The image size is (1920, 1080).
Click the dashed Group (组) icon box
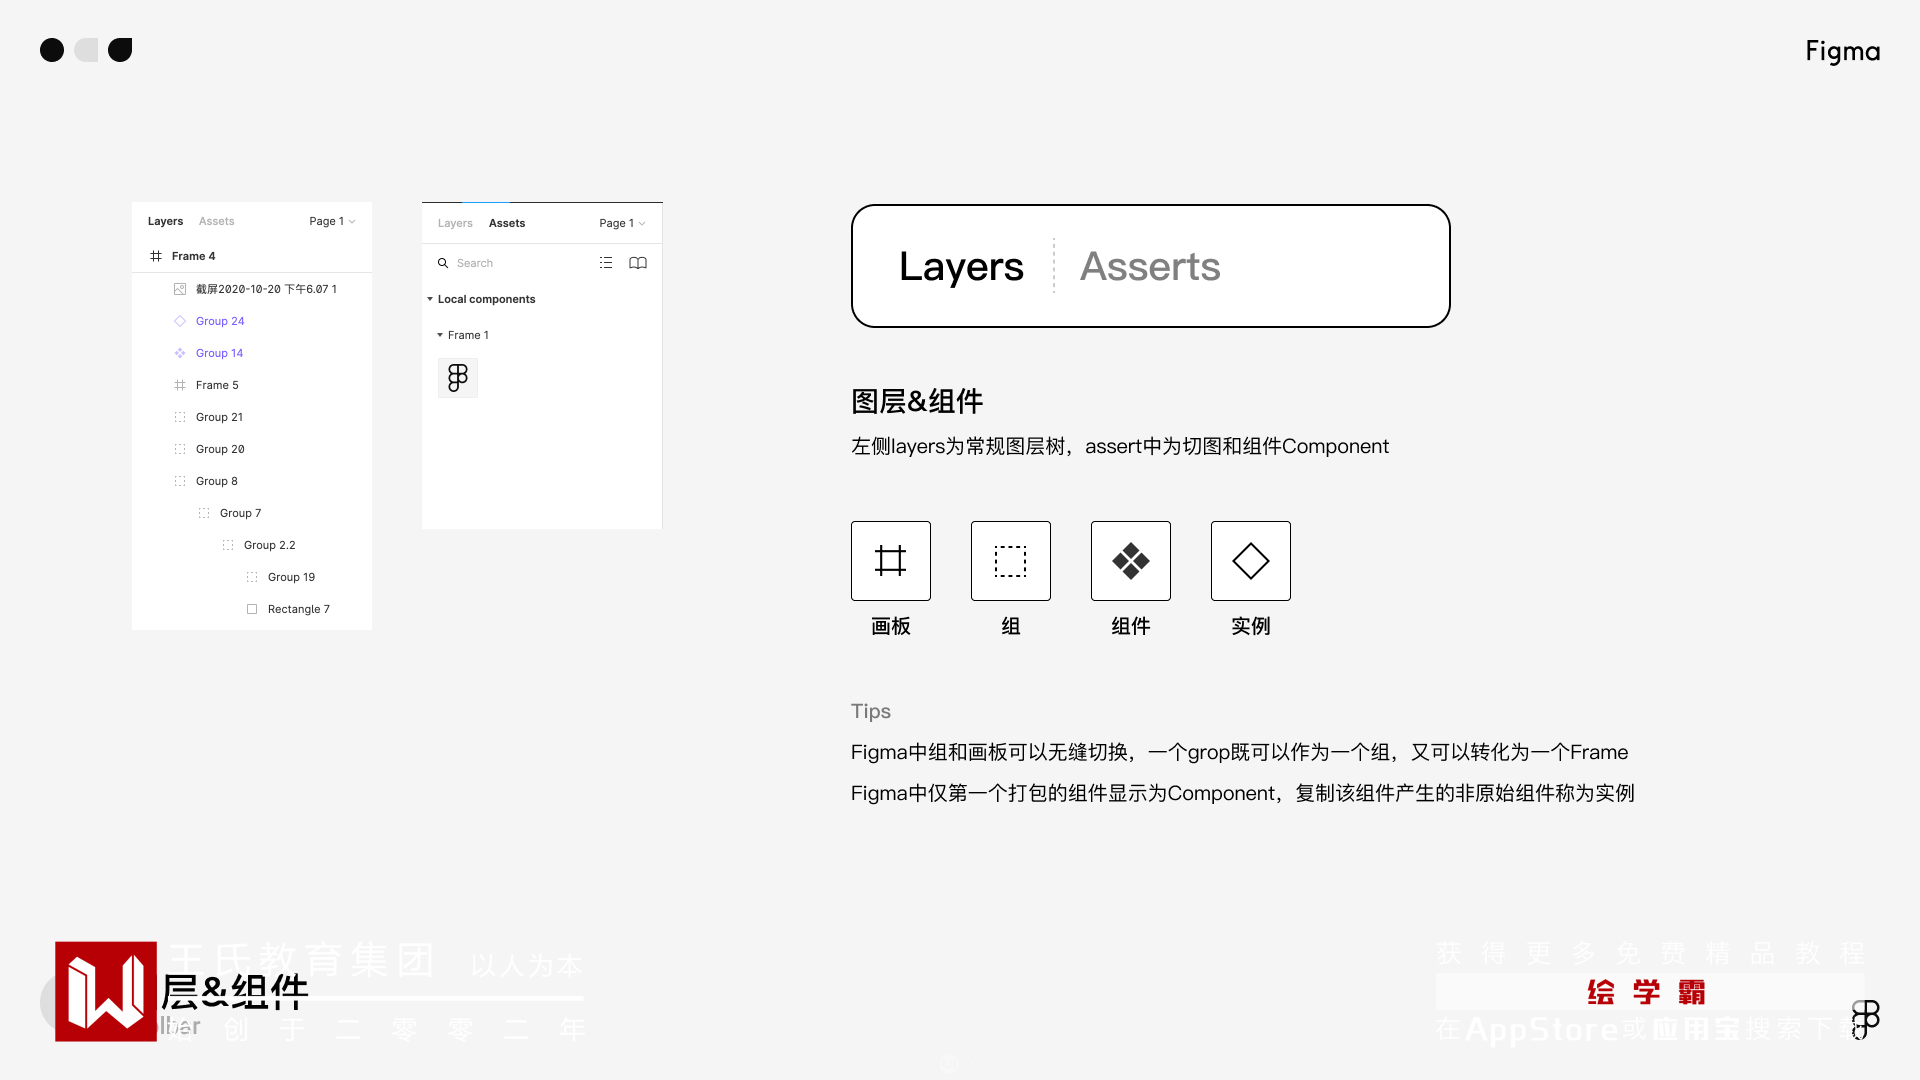point(1010,561)
